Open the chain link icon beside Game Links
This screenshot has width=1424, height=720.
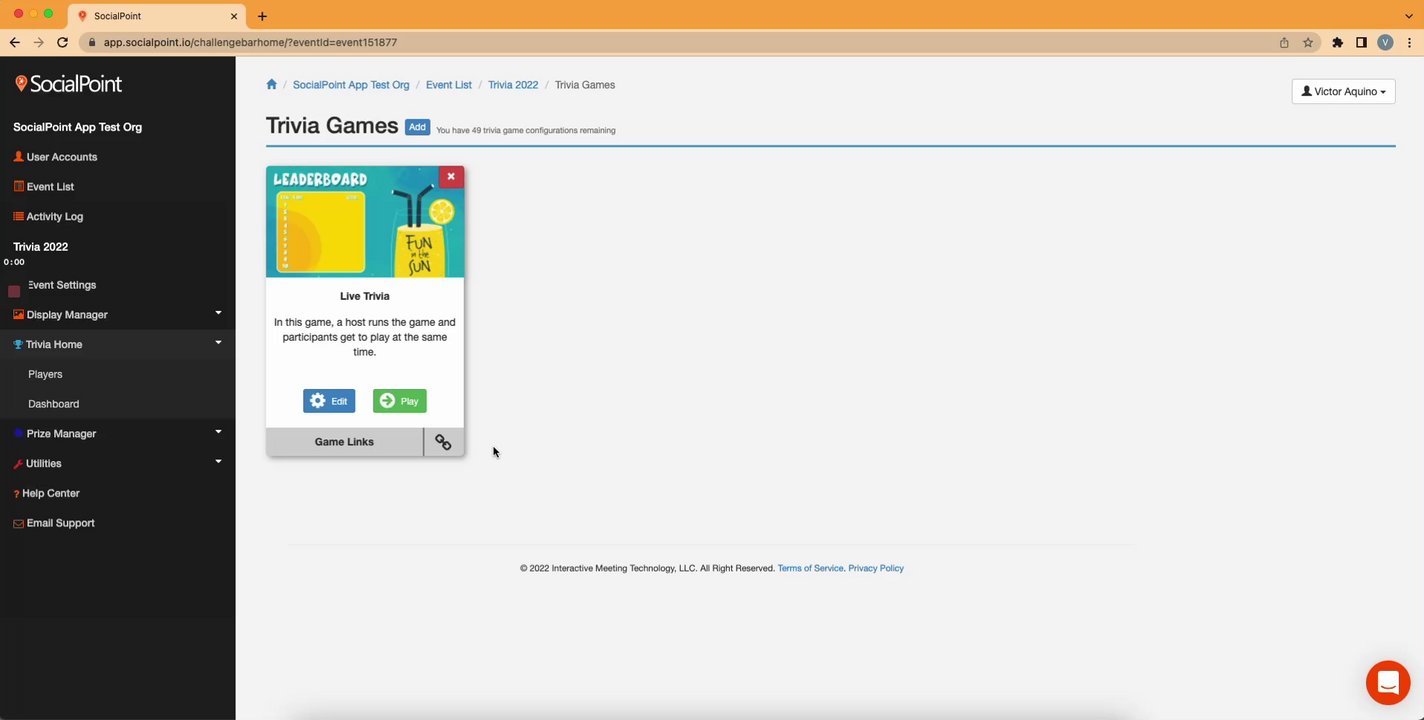(443, 442)
